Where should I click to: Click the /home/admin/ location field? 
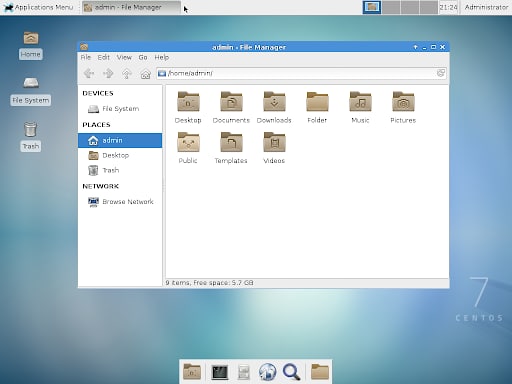(x=301, y=73)
